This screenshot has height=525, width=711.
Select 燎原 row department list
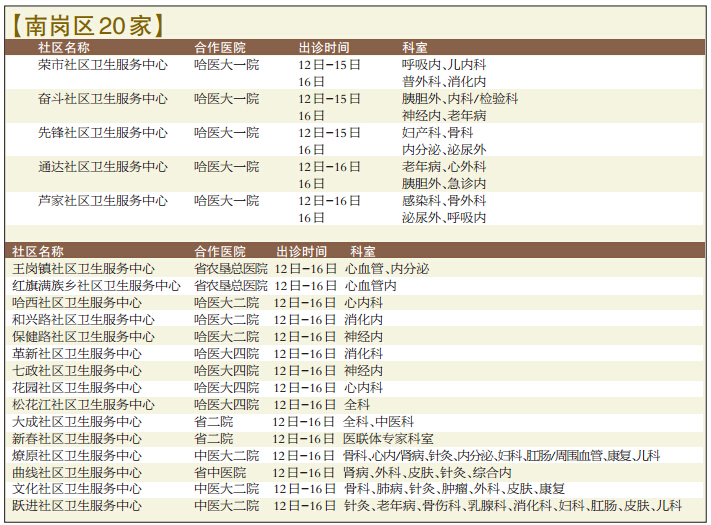[501, 456]
